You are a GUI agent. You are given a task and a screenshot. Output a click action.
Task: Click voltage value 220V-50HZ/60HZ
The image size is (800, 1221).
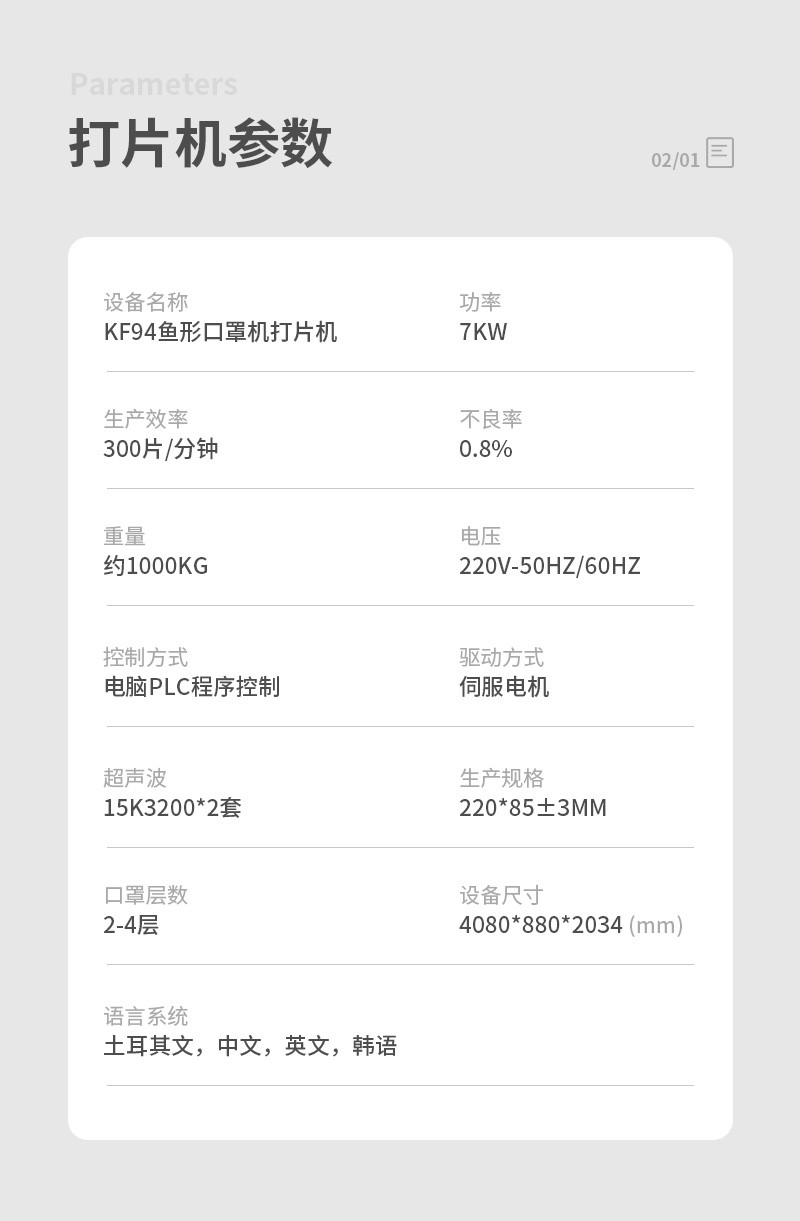[x=550, y=566]
